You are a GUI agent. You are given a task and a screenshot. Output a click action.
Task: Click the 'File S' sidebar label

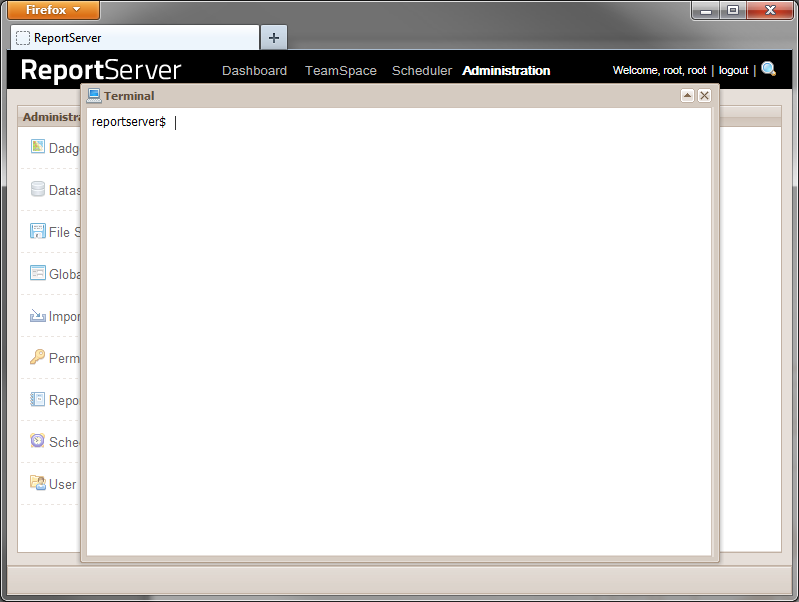(65, 232)
